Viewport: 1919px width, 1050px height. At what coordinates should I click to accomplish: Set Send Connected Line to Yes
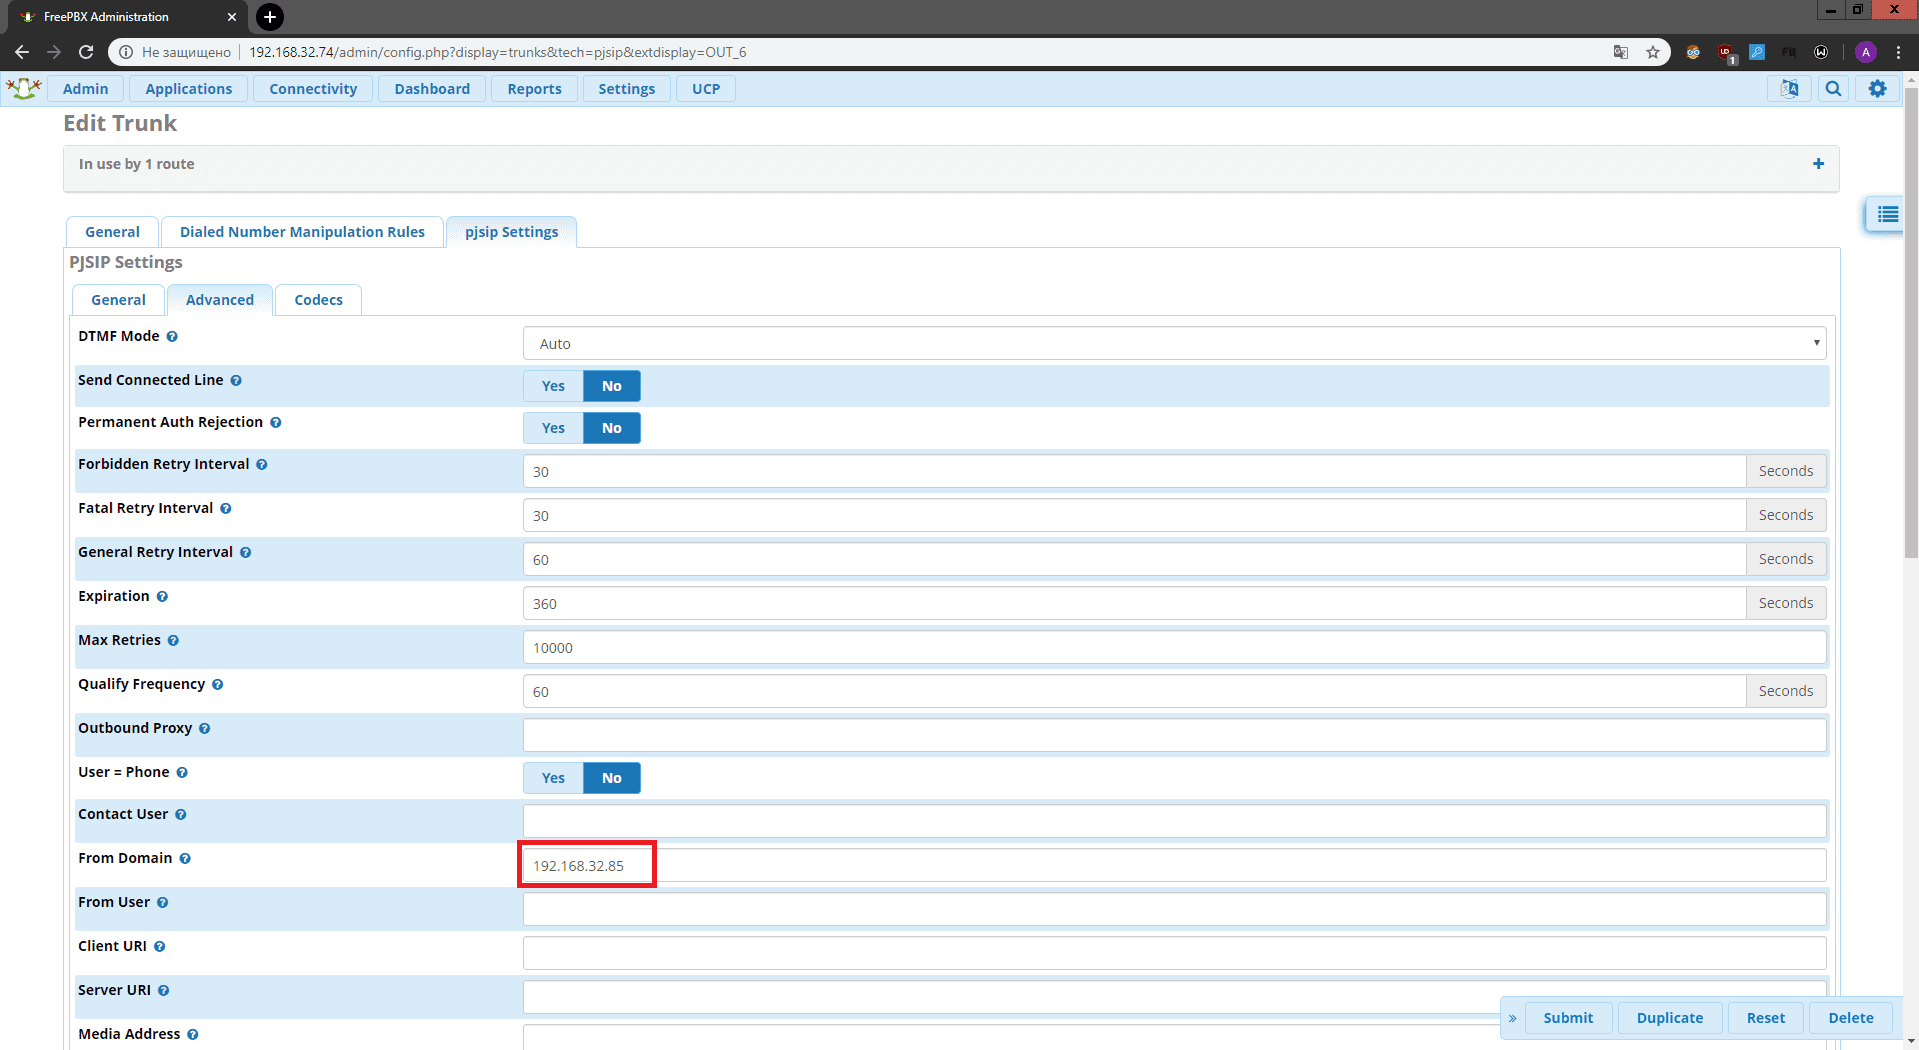(553, 386)
